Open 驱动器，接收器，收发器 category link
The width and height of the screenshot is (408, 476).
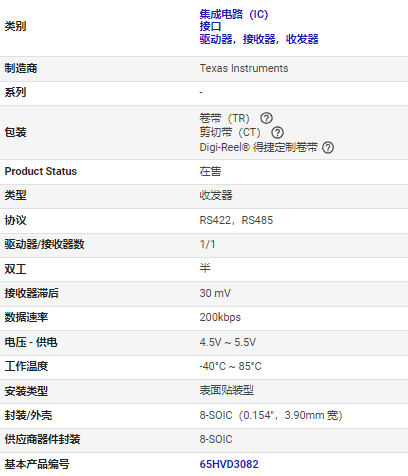coord(259,39)
